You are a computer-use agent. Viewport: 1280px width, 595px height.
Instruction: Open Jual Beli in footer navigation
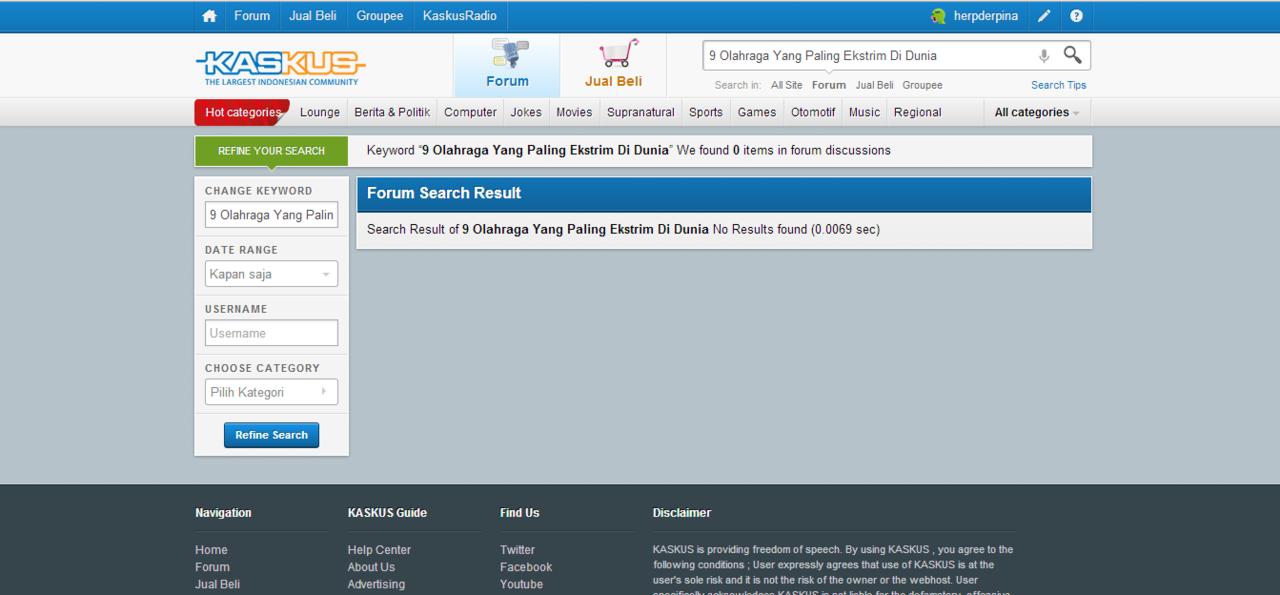(217, 584)
